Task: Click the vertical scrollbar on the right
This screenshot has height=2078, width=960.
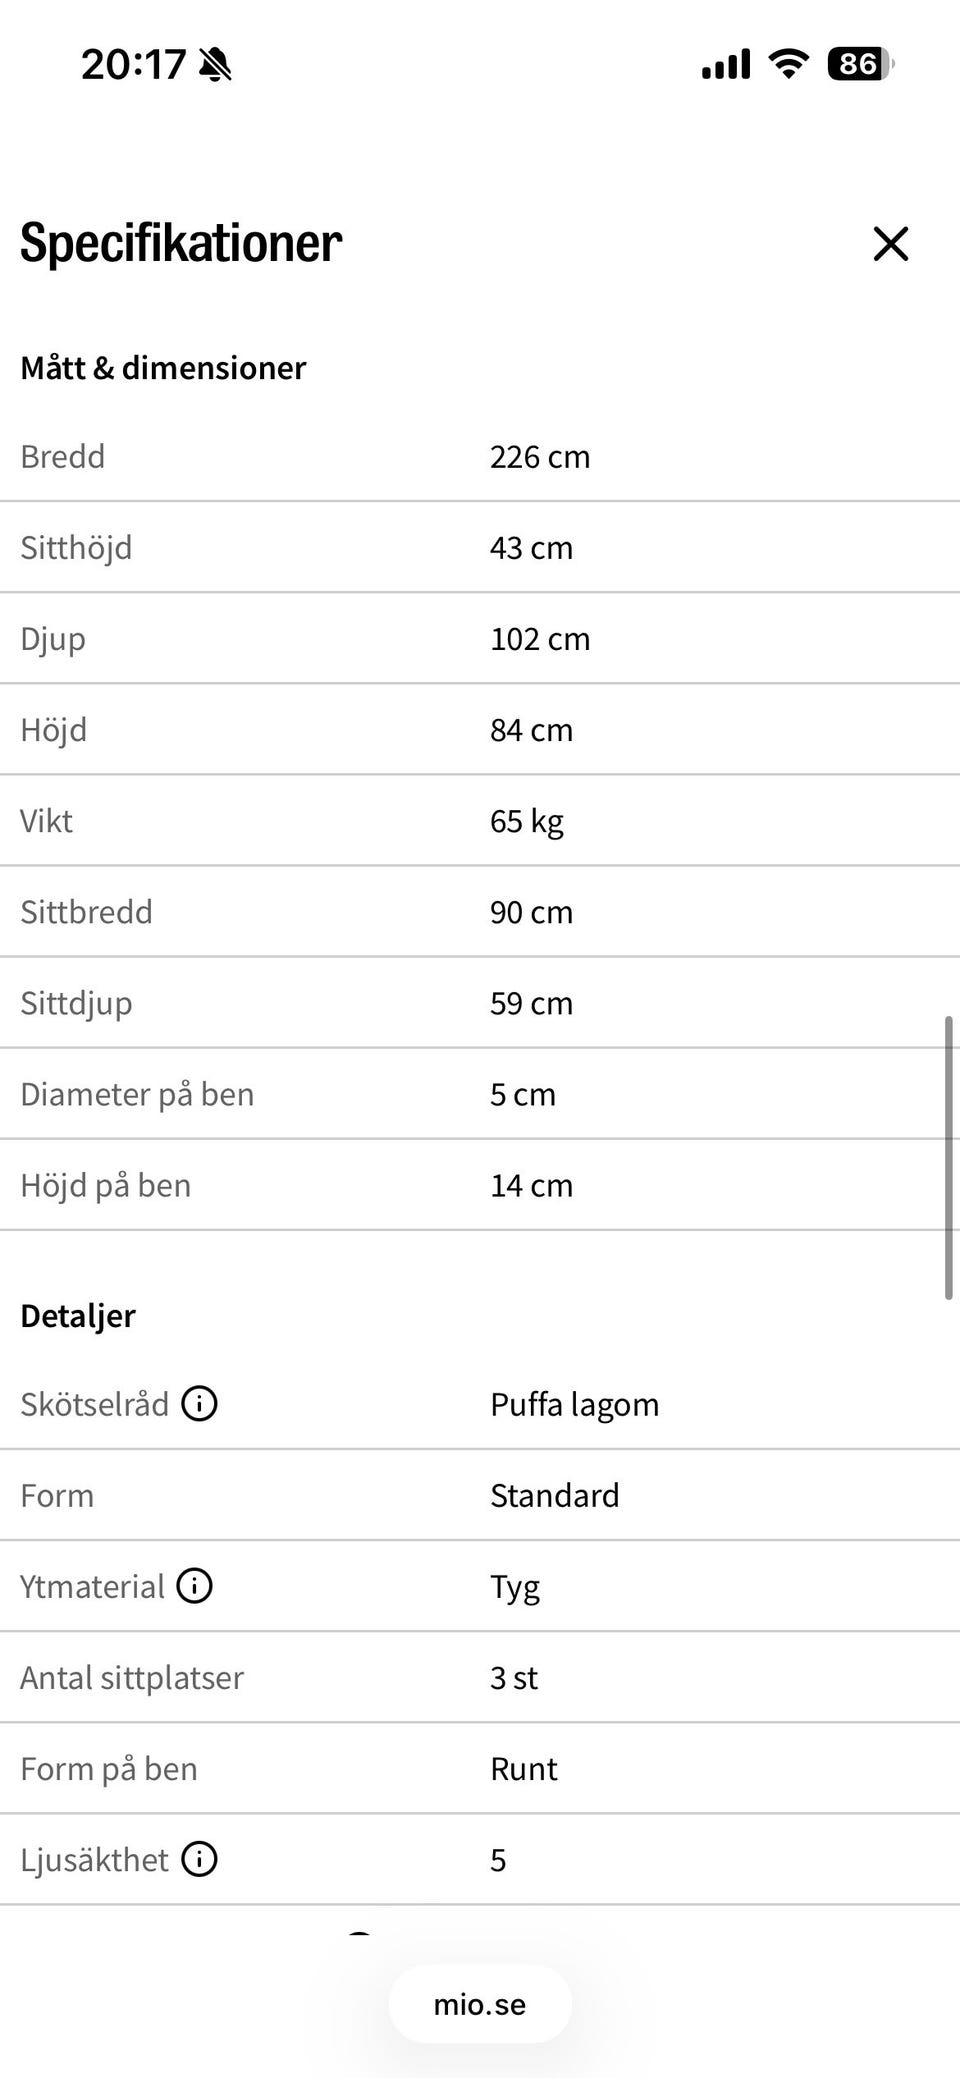Action: point(948,1157)
